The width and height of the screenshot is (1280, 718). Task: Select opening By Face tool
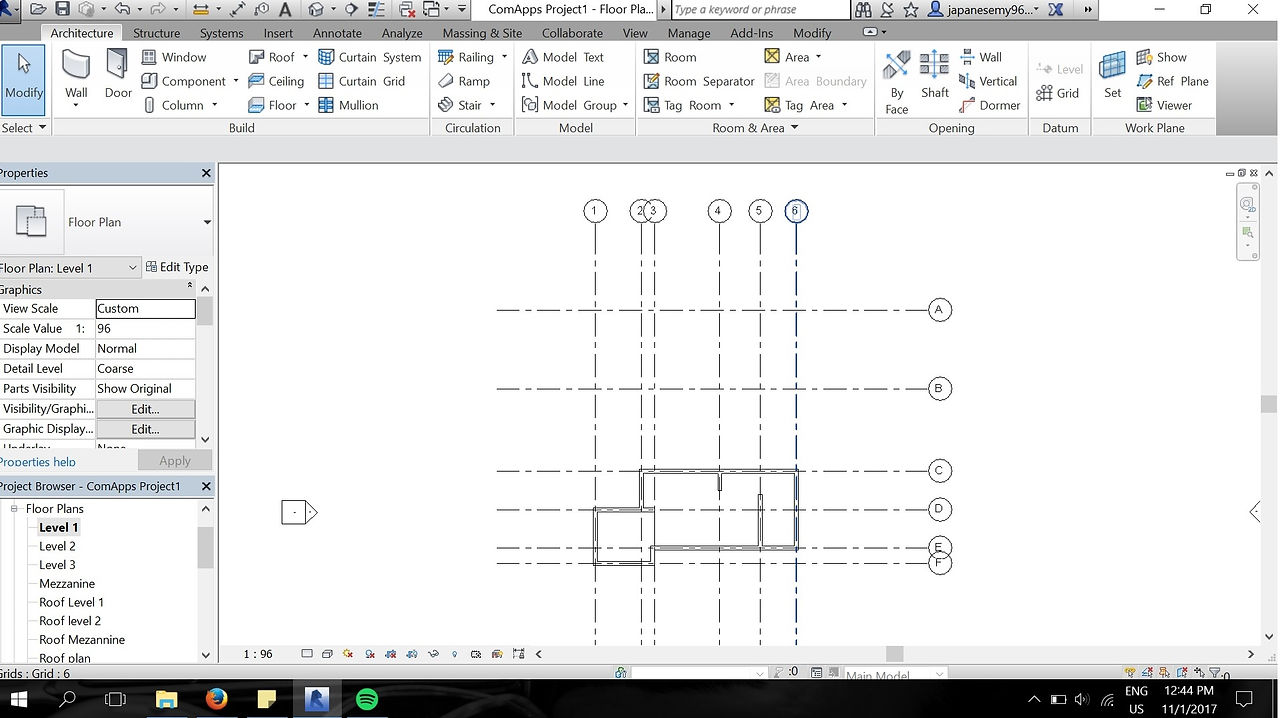pyautogui.click(x=897, y=82)
